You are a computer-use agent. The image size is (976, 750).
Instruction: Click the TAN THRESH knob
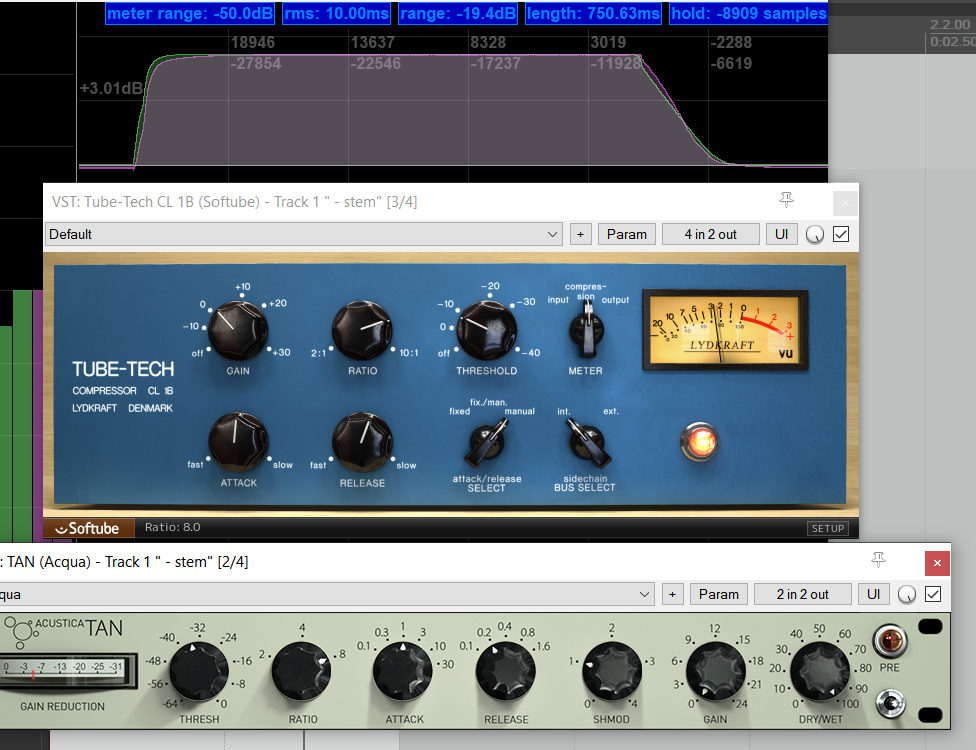(199, 672)
